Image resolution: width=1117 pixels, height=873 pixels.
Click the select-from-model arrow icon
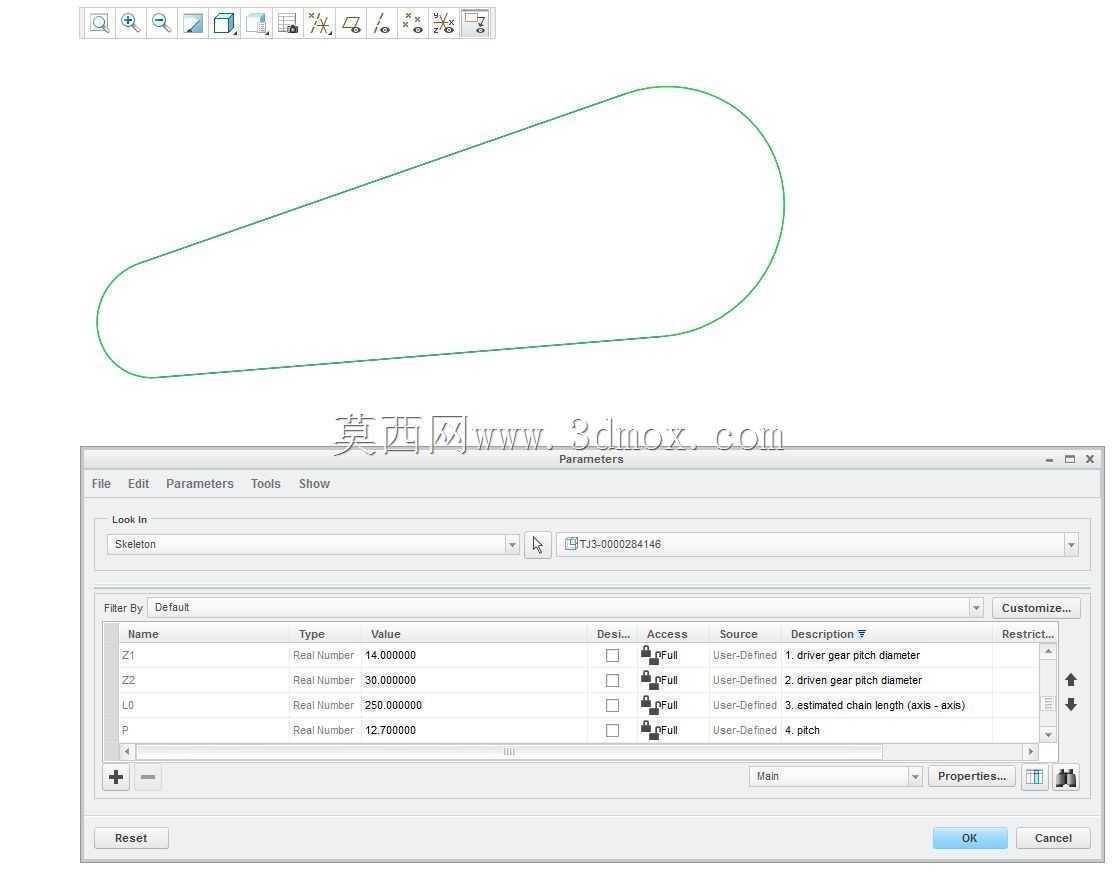coord(538,545)
